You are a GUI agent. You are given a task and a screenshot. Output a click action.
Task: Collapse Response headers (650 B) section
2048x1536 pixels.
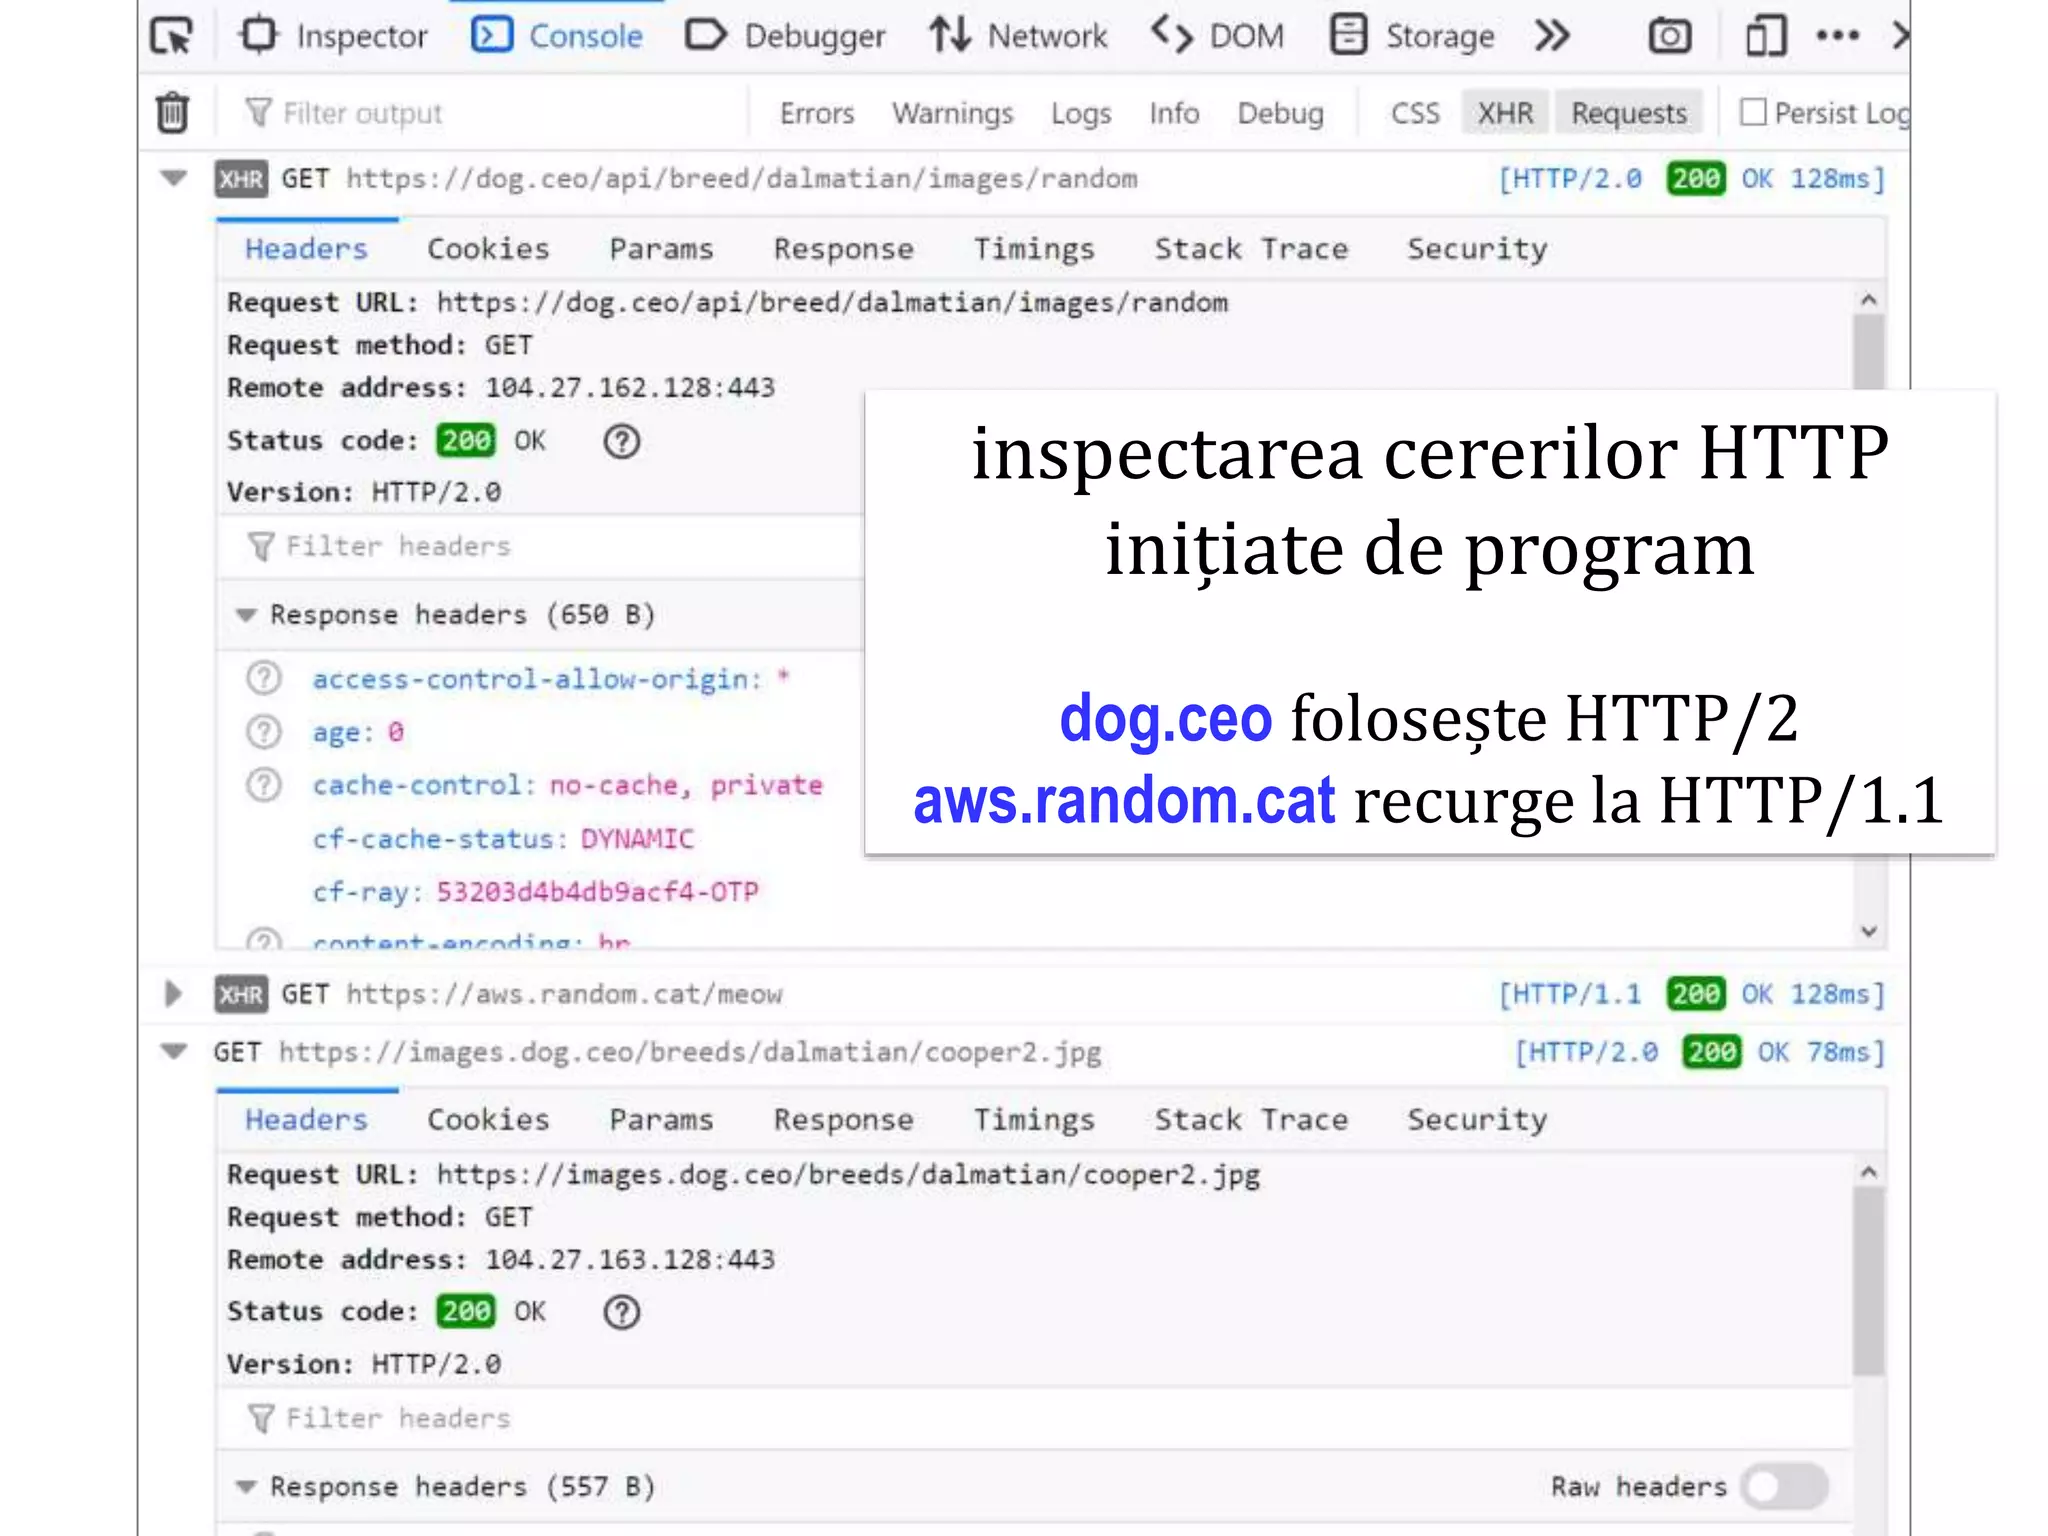[x=246, y=615]
